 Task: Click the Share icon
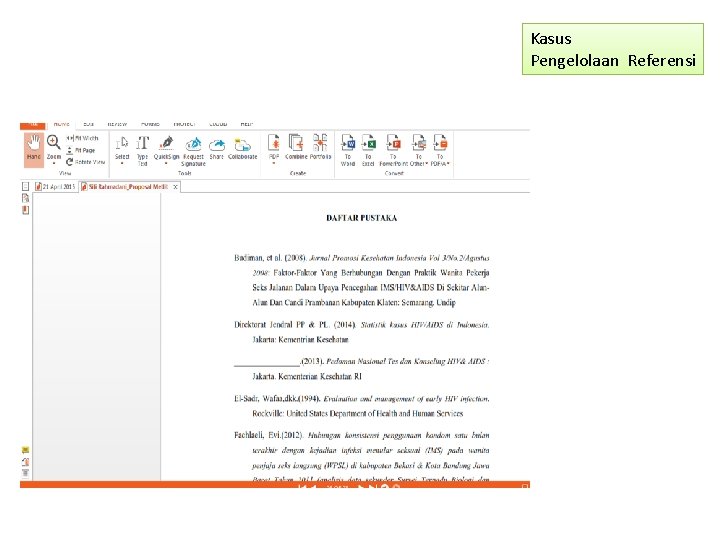[x=217, y=148]
